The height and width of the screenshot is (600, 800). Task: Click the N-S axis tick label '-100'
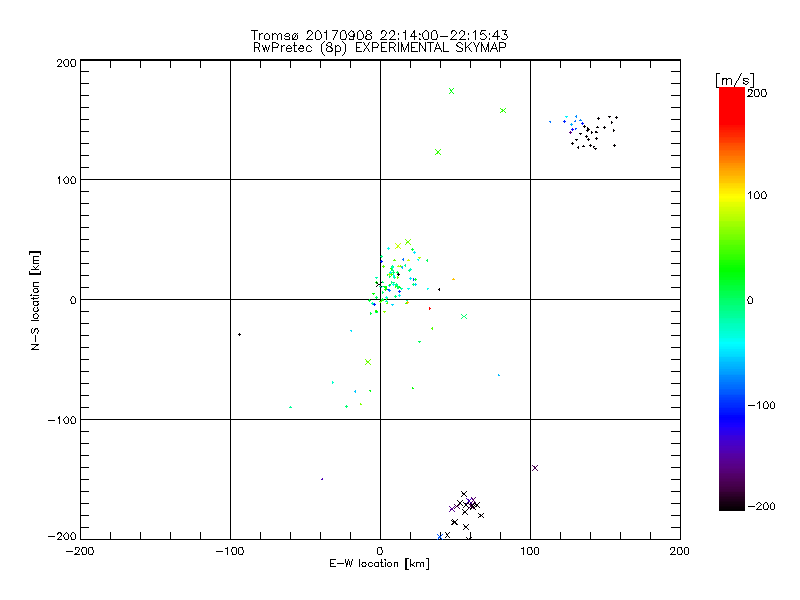point(62,420)
